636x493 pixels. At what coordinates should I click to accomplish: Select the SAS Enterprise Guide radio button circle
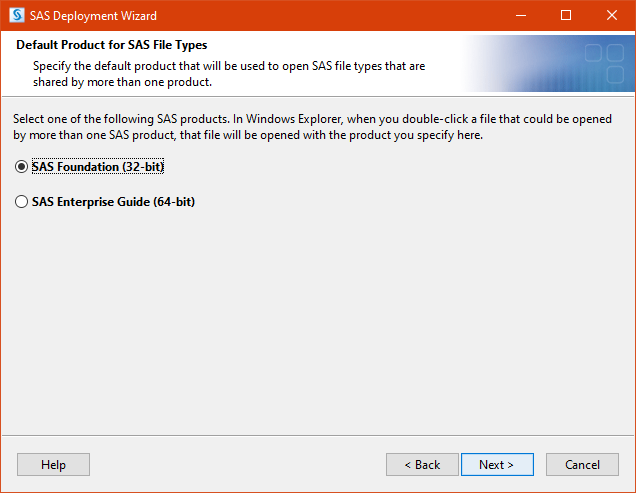(21, 202)
